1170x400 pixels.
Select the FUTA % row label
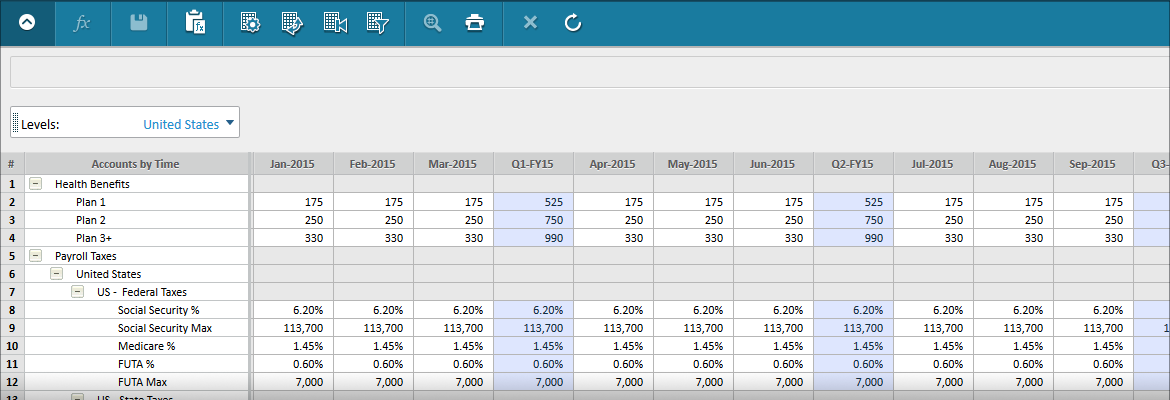click(138, 363)
